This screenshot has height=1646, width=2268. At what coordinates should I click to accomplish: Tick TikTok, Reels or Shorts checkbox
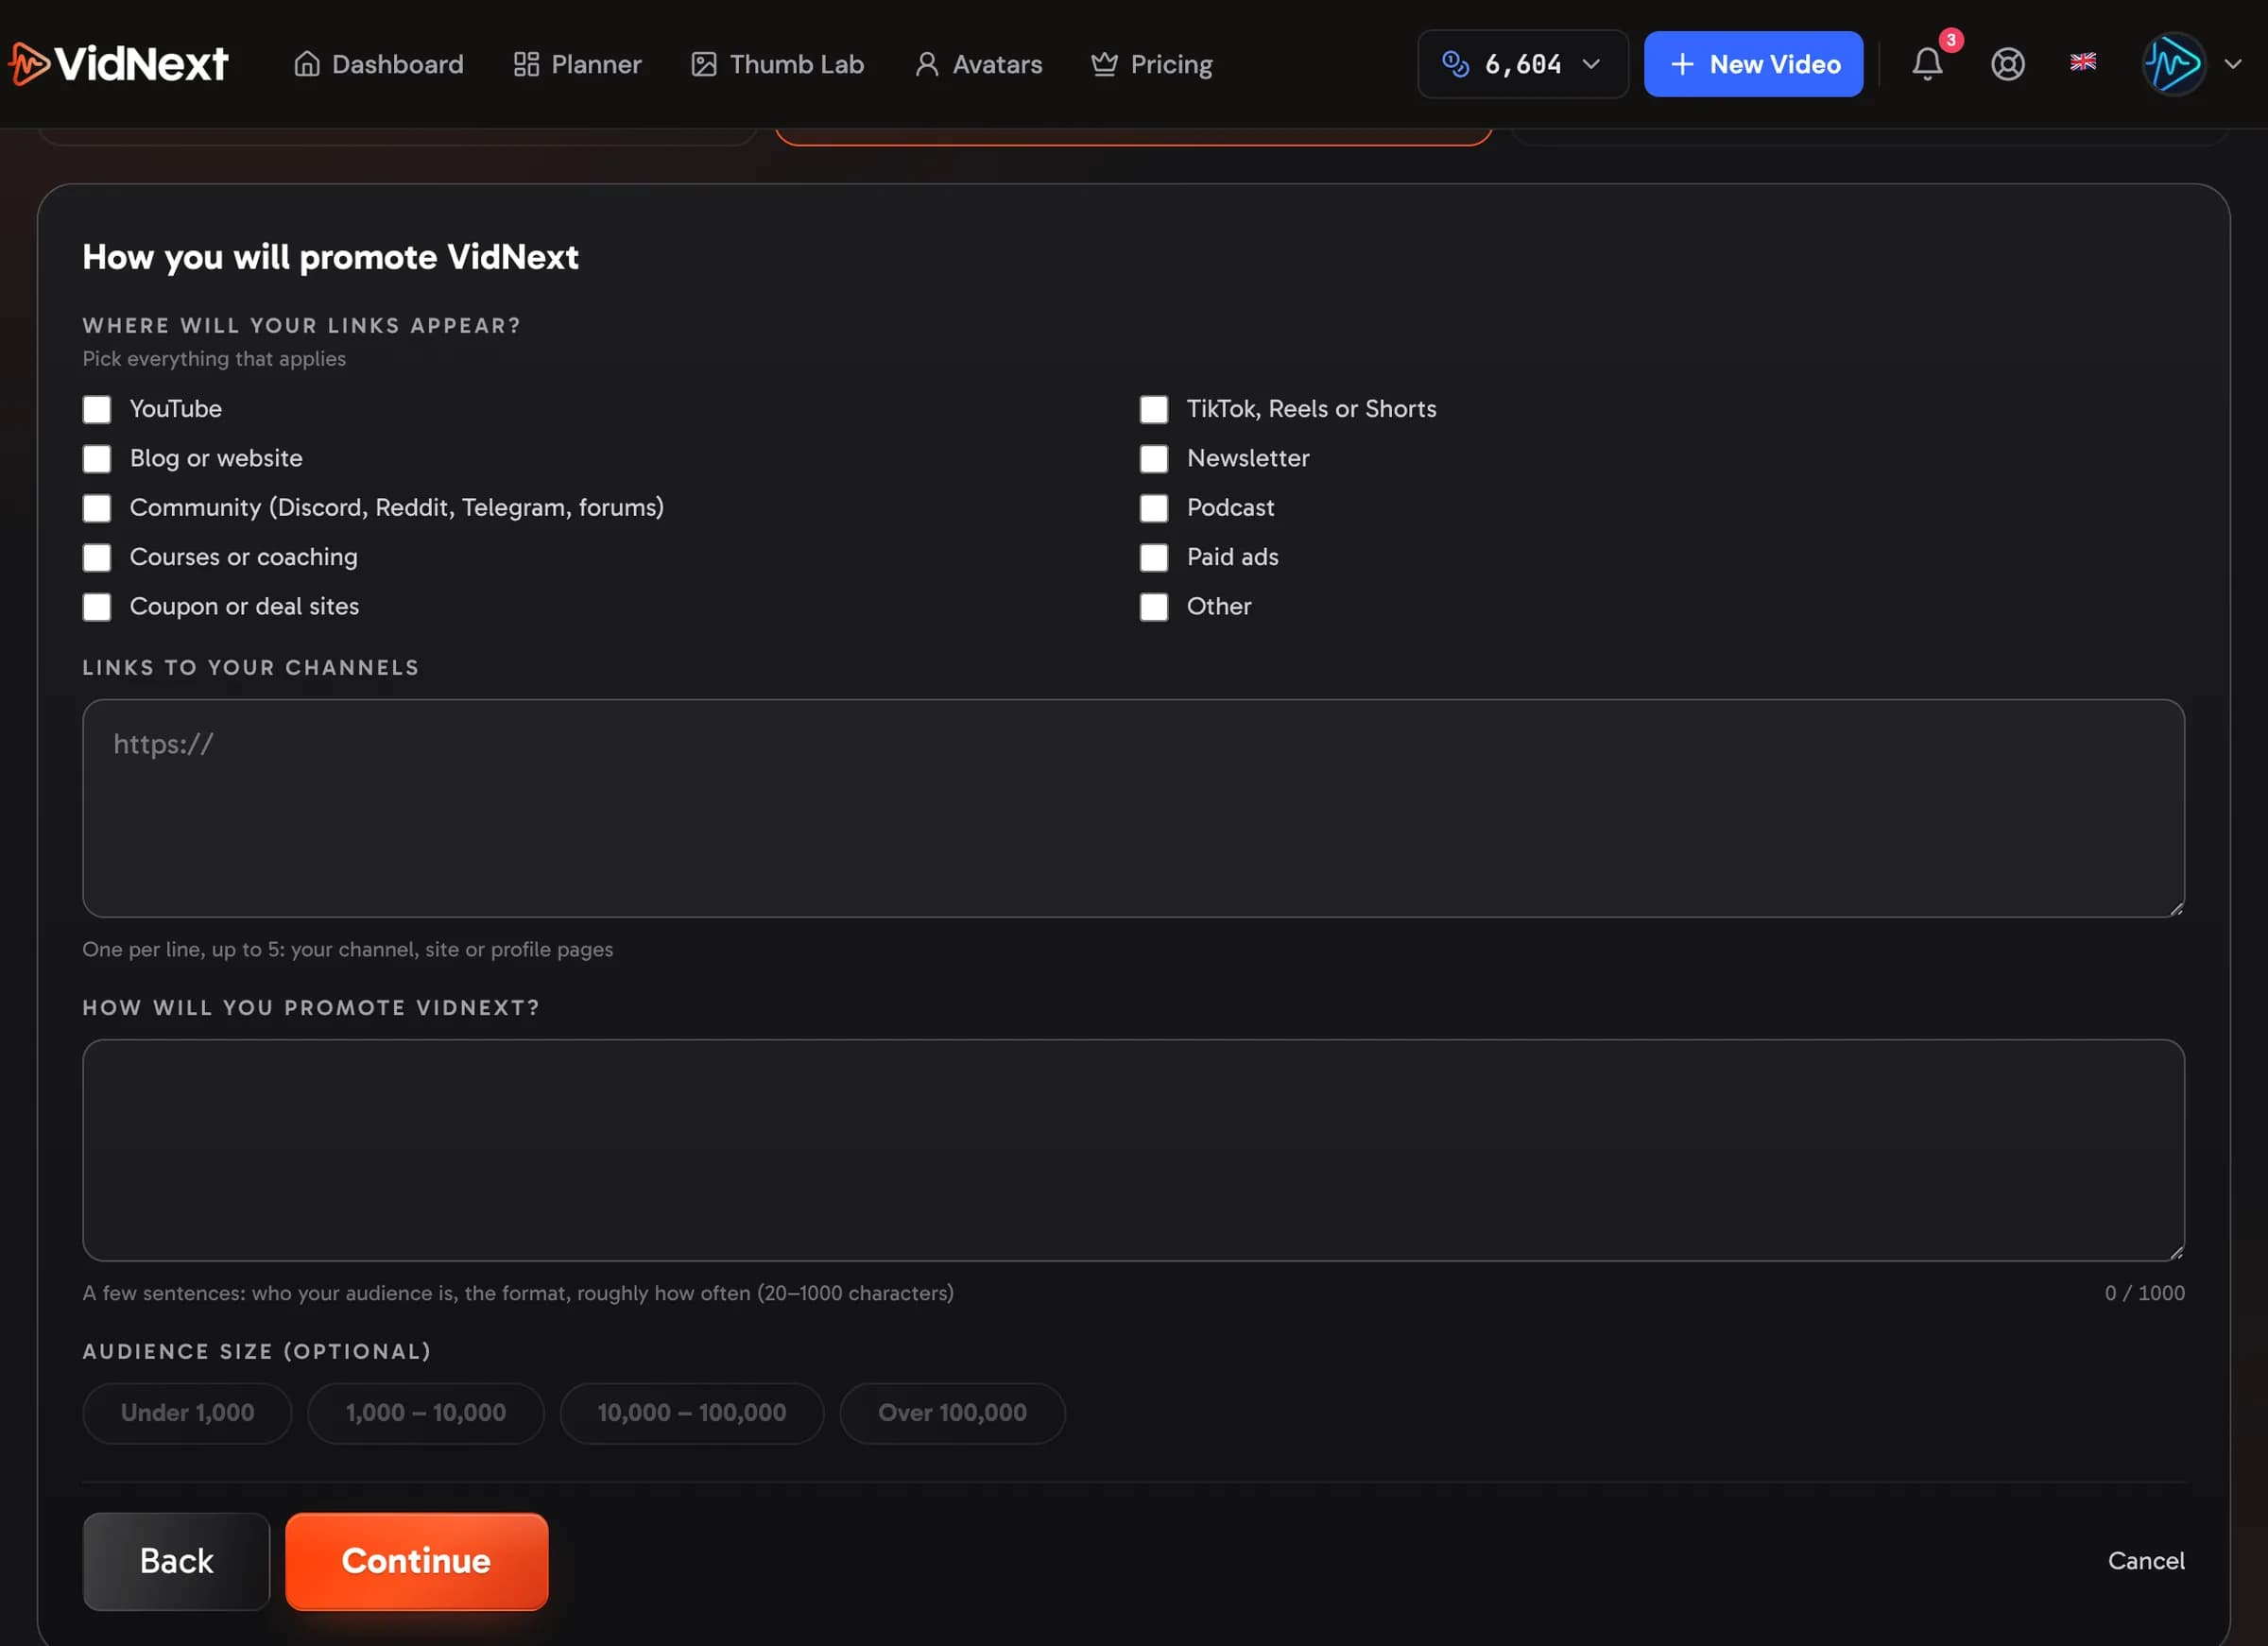coord(1154,409)
